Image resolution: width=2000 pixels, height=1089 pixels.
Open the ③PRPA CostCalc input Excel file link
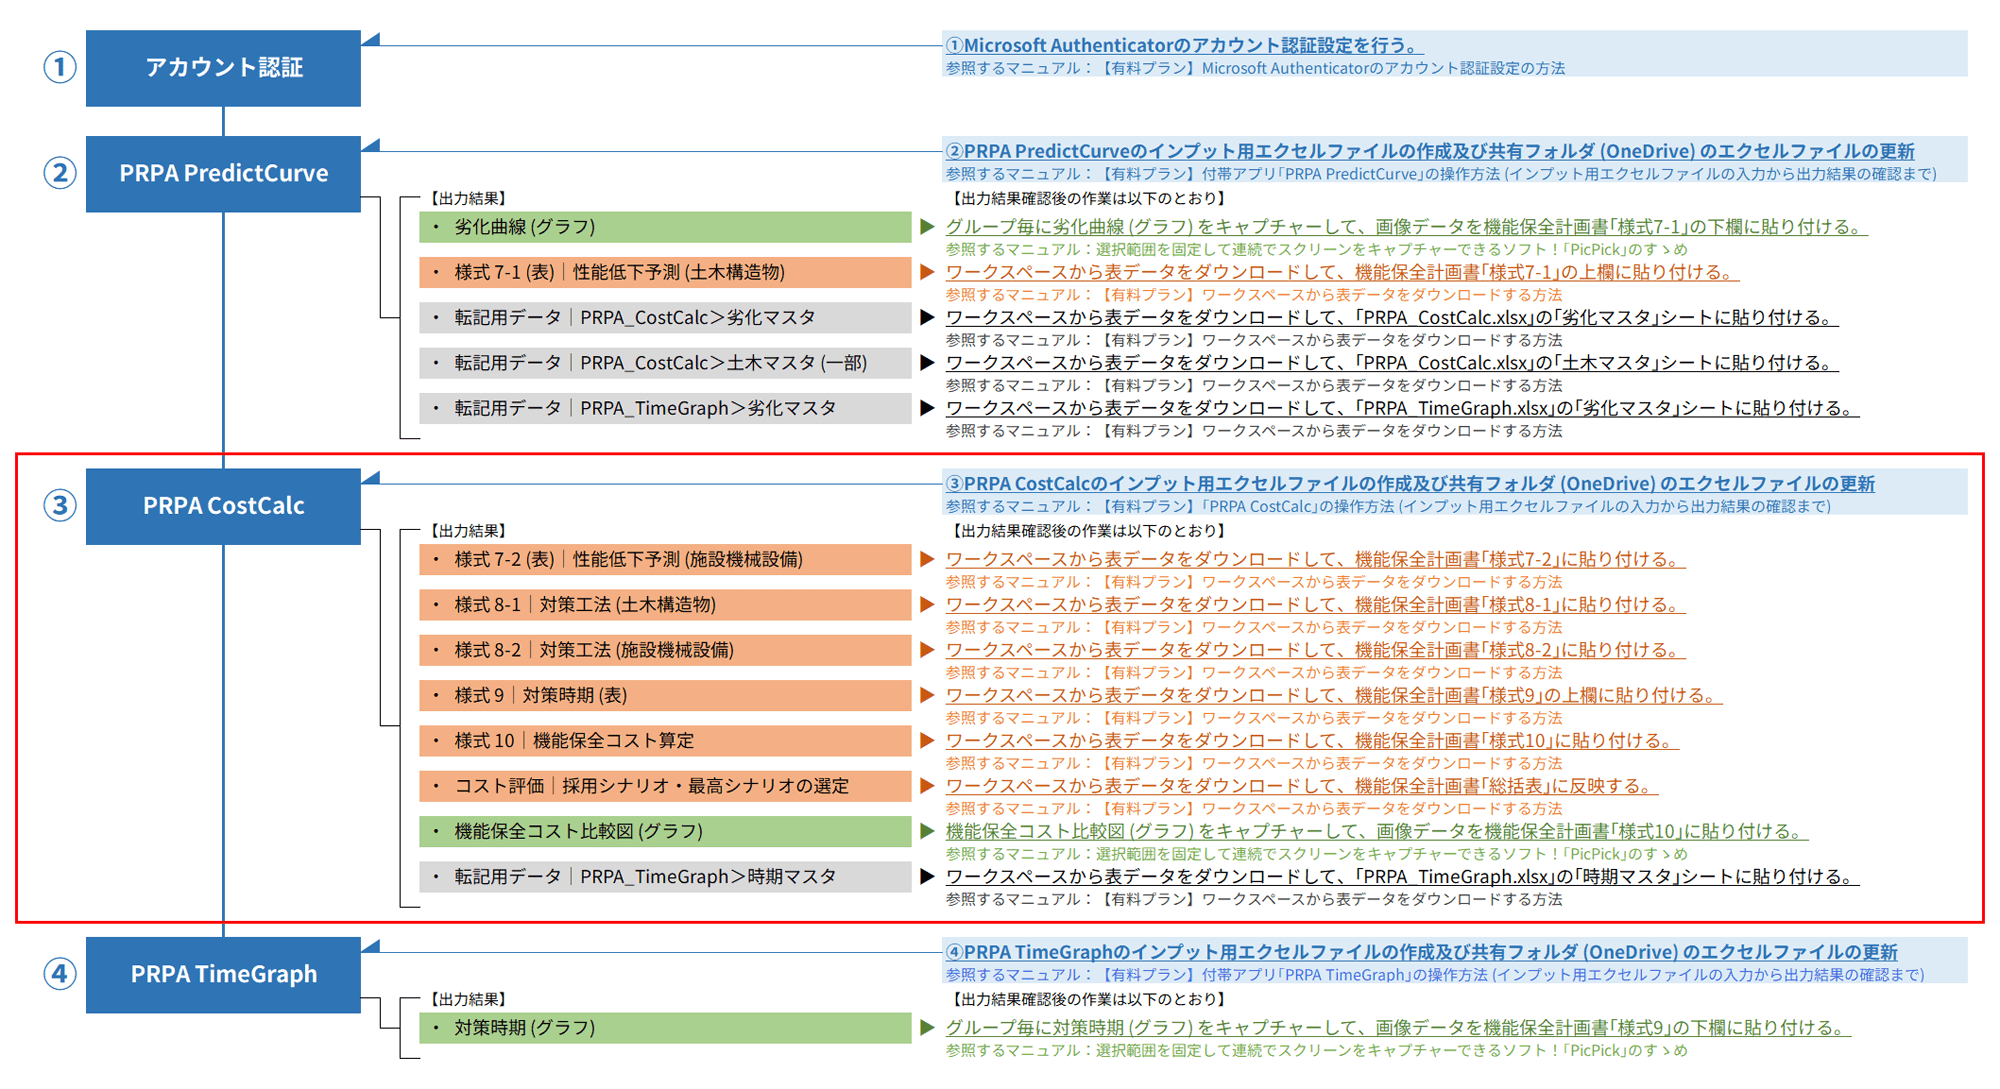point(1409,483)
